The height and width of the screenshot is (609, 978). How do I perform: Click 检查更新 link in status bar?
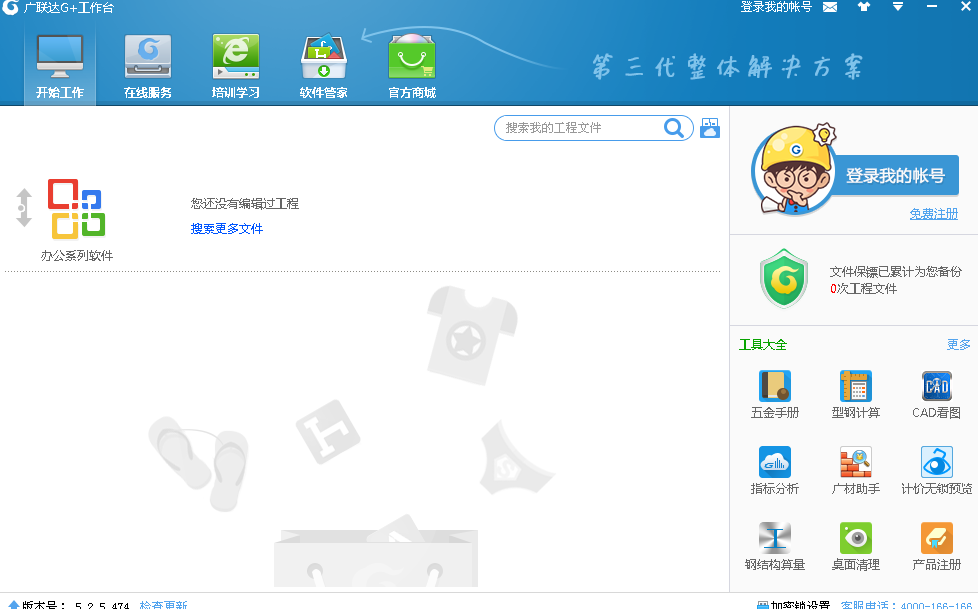[x=163, y=605]
